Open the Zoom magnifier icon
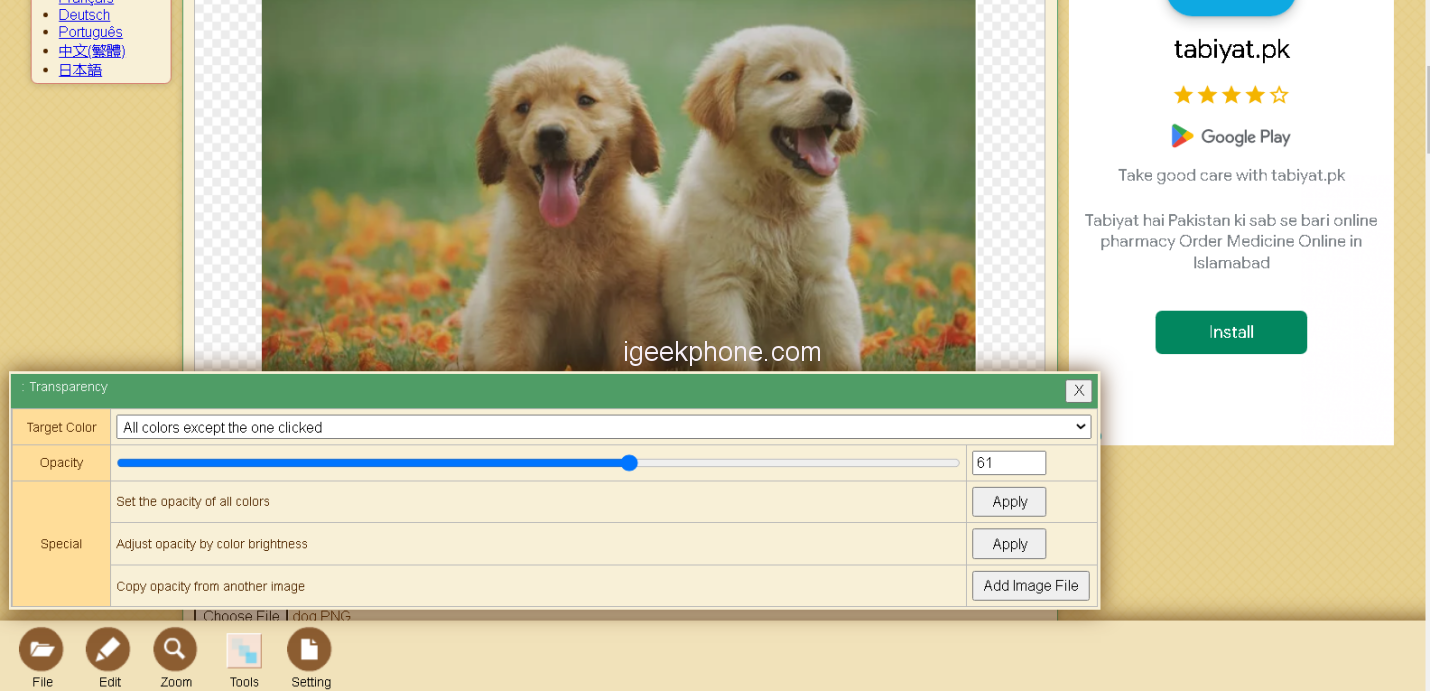1430x691 pixels. click(175, 650)
